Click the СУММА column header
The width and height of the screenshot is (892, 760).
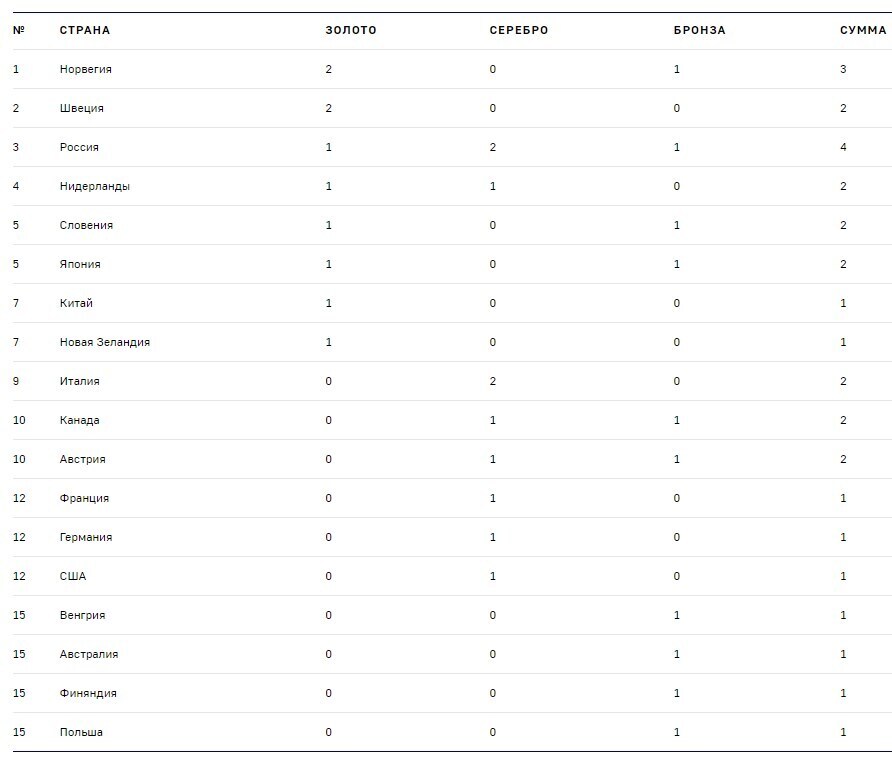click(x=863, y=30)
